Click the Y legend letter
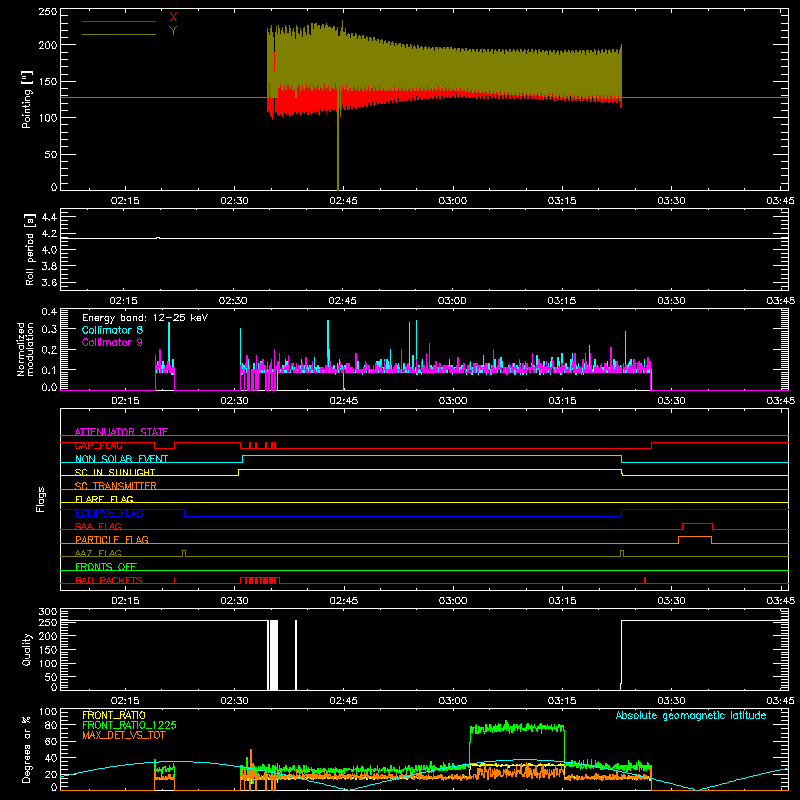This screenshot has height=800, width=800. point(173,31)
